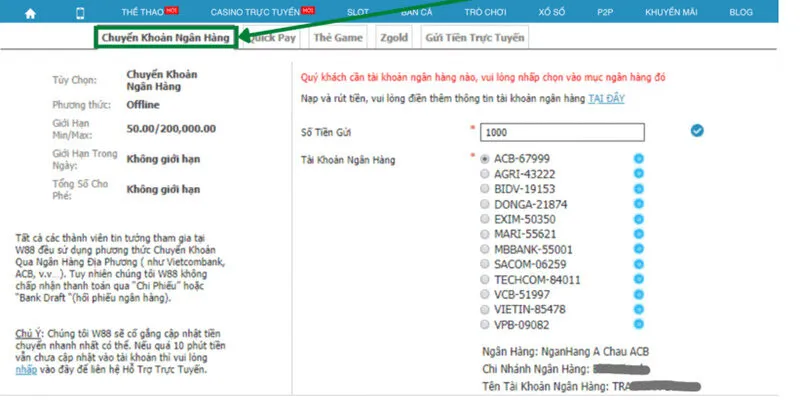Image resolution: width=800 pixels, height=400 pixels.
Task: Click info icon next to ACB-67999
Action: (x=638, y=158)
